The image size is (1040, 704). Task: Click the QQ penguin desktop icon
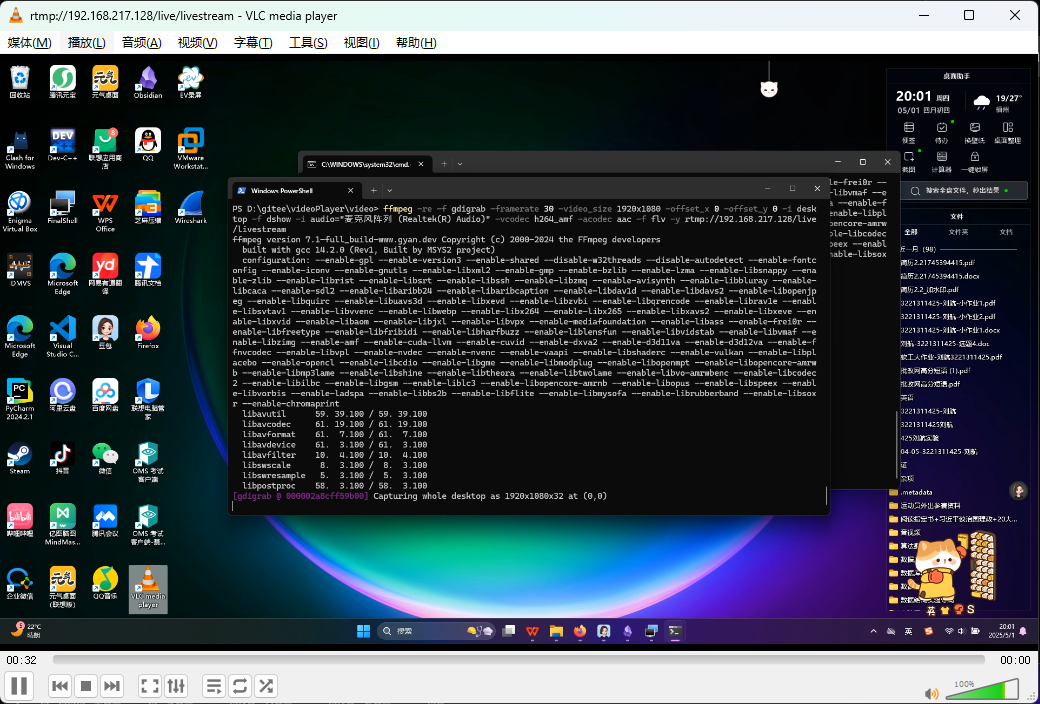coord(147,145)
